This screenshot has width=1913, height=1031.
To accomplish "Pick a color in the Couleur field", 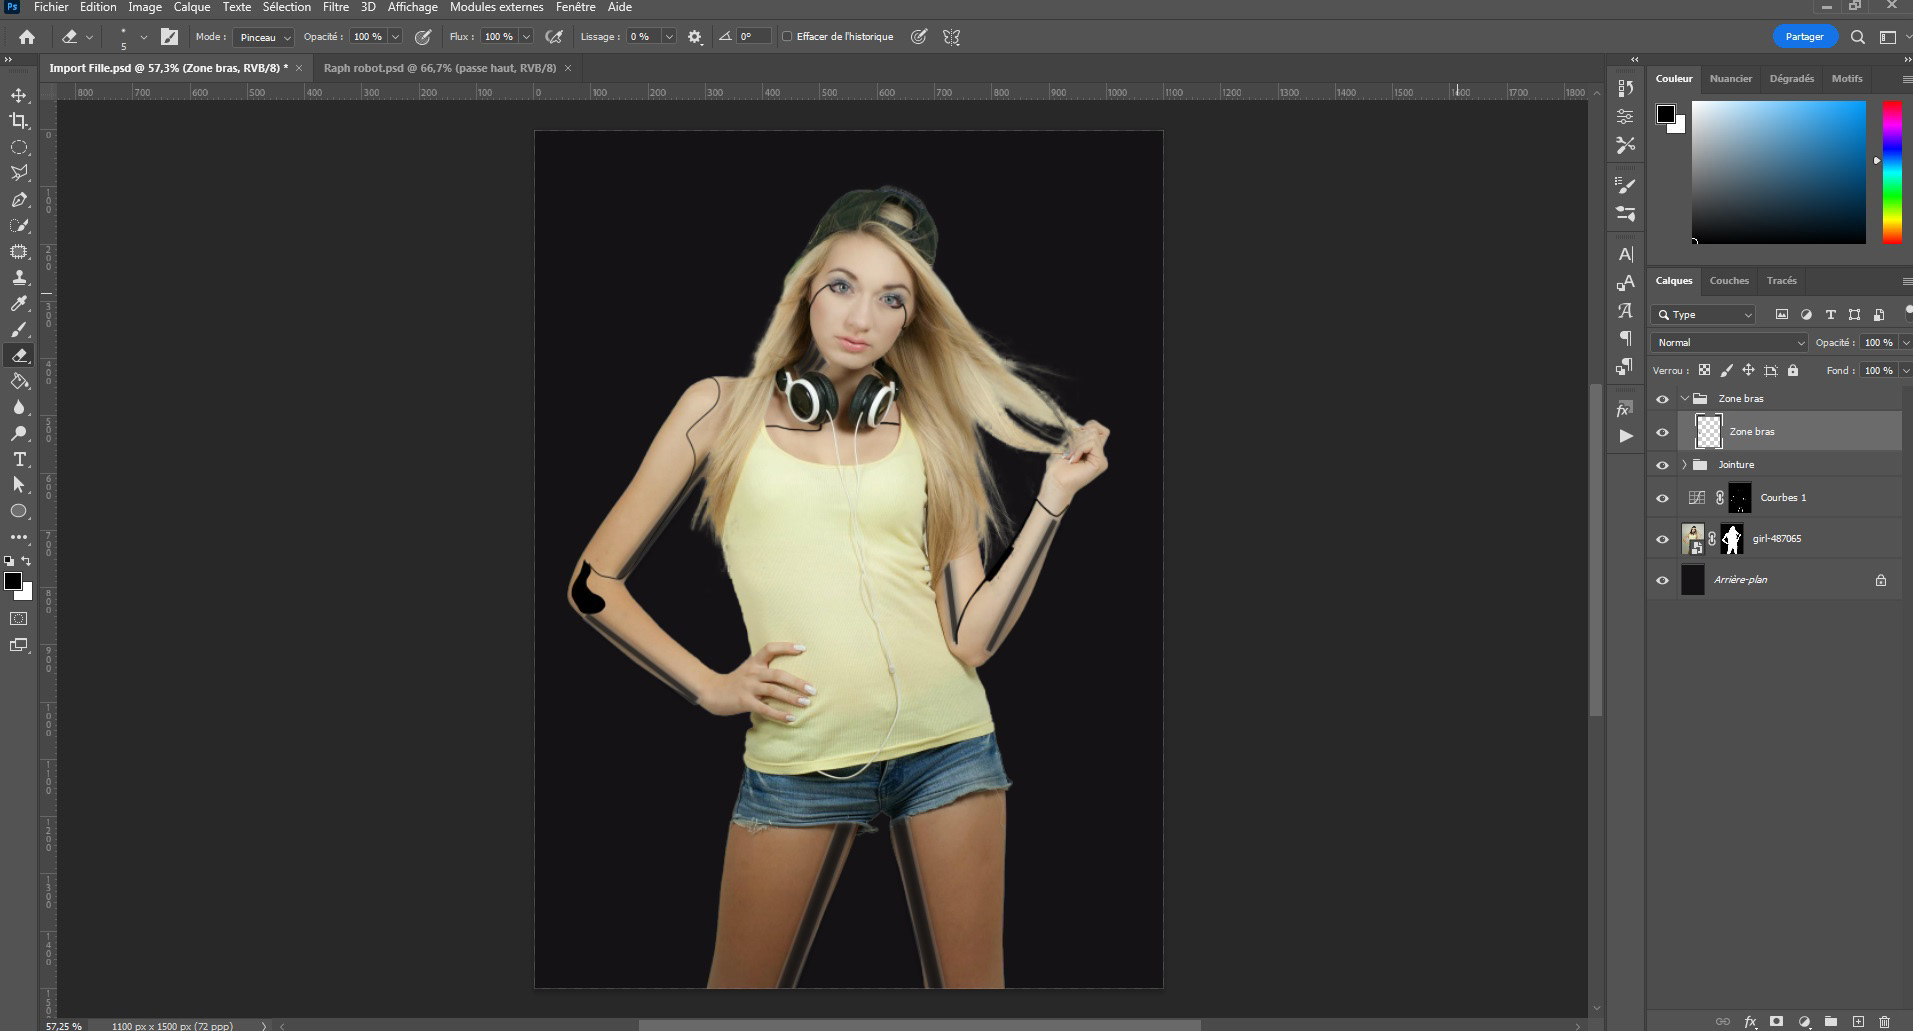I will click(1778, 172).
